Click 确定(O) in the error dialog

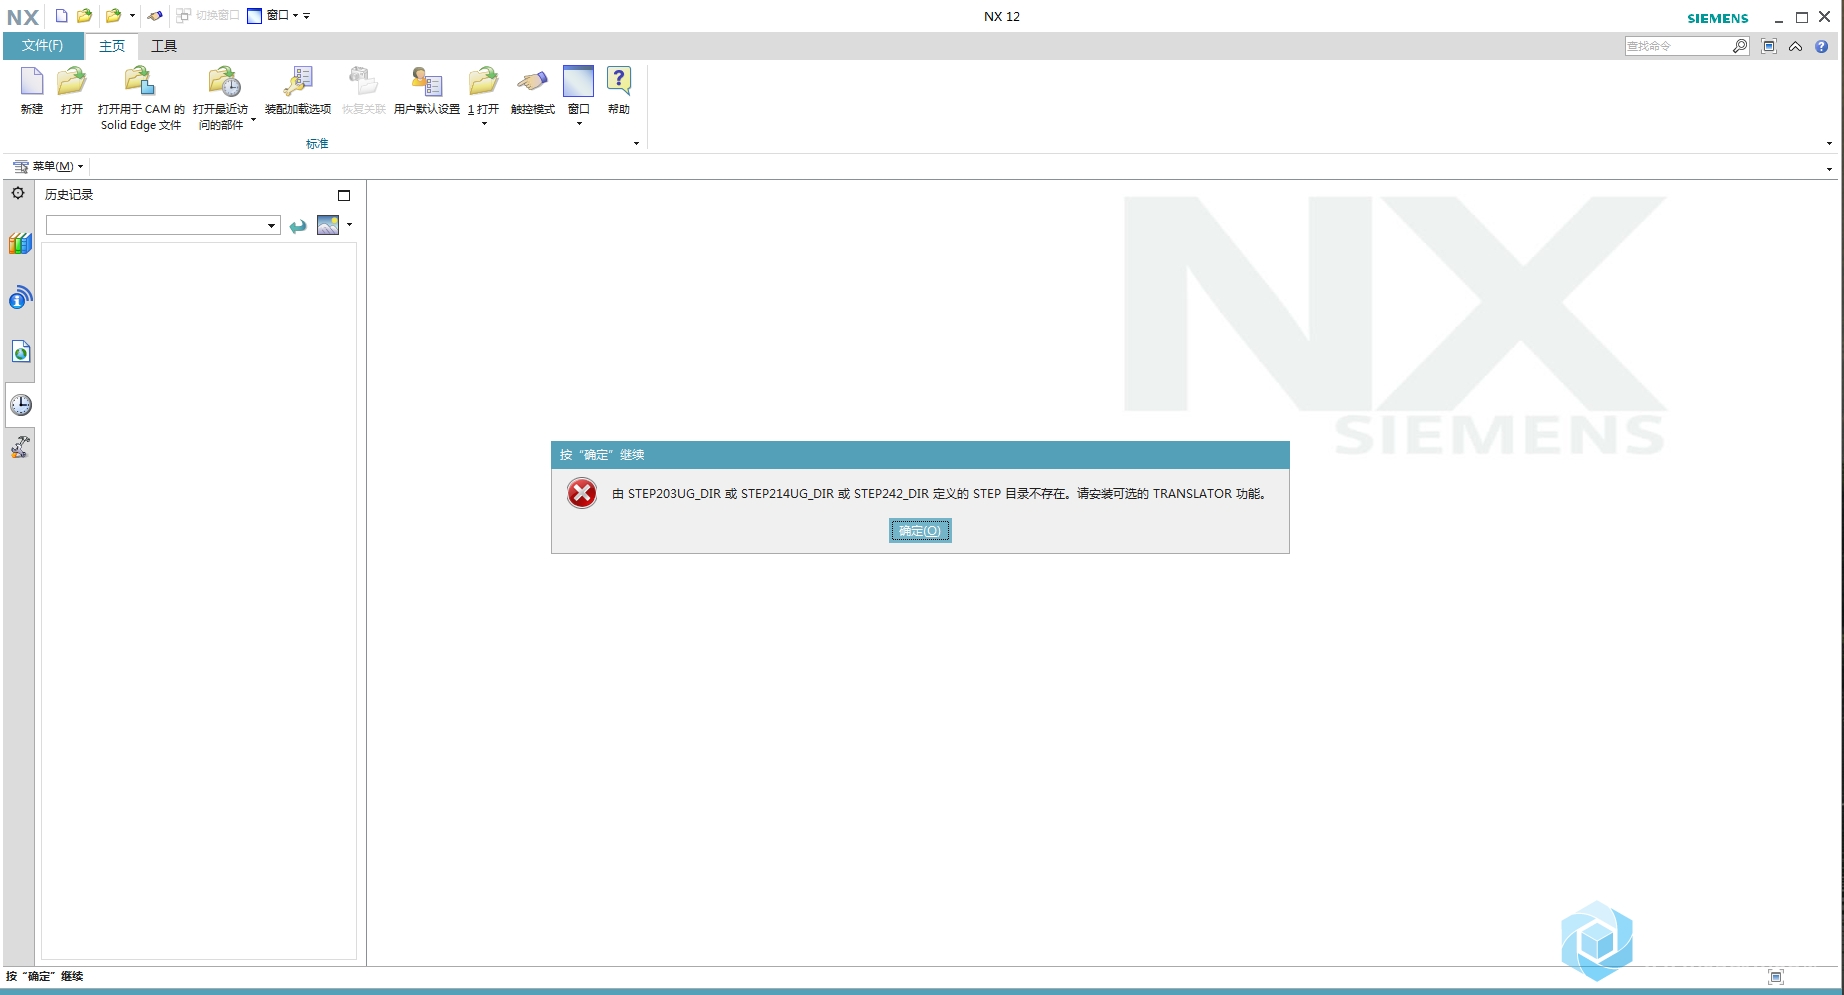coord(920,531)
